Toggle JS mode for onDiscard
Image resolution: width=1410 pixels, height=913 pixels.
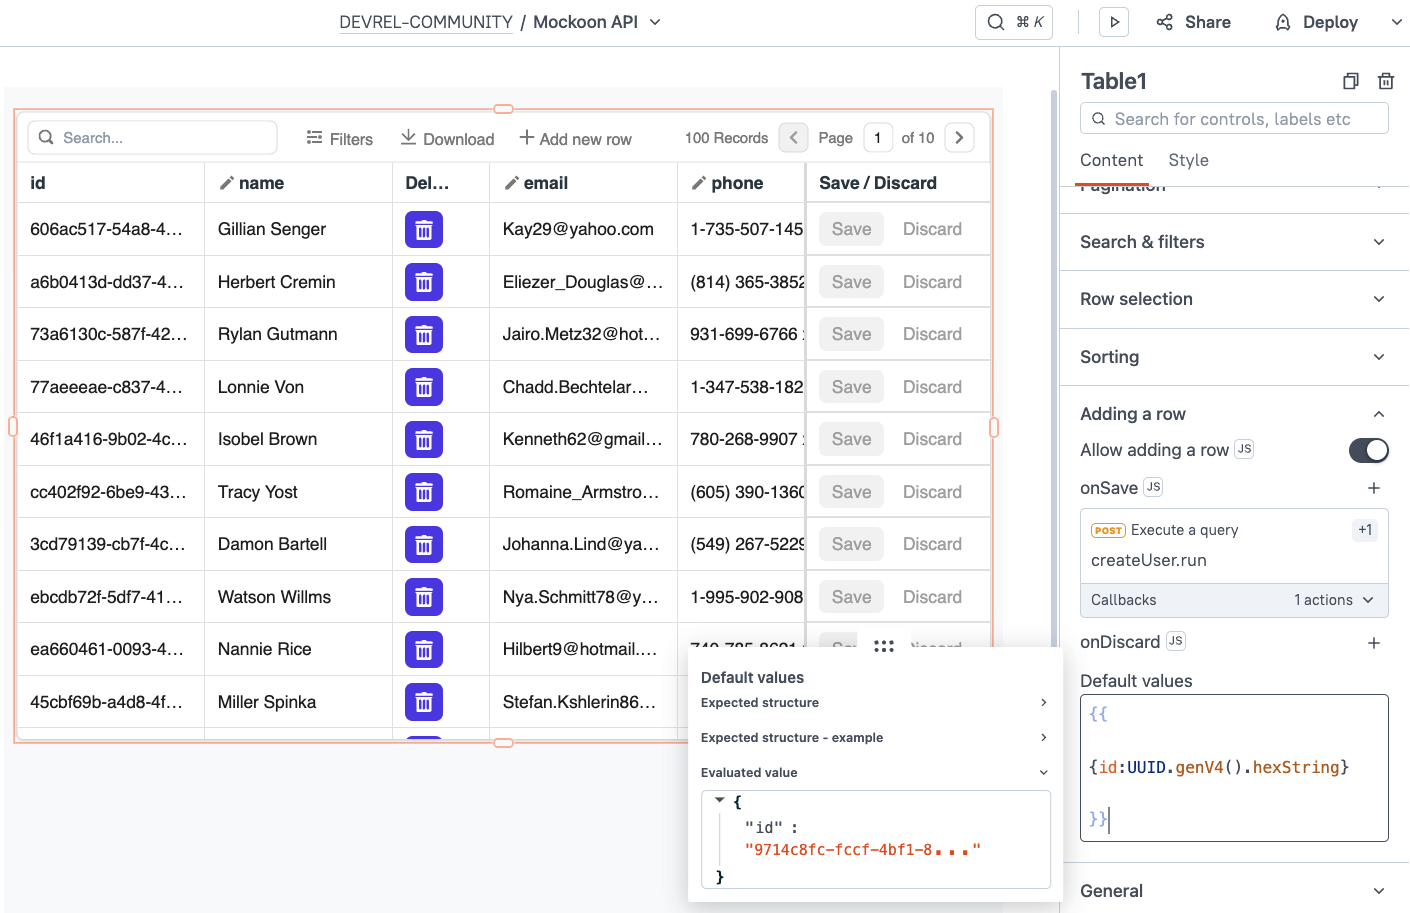[x=1175, y=641]
